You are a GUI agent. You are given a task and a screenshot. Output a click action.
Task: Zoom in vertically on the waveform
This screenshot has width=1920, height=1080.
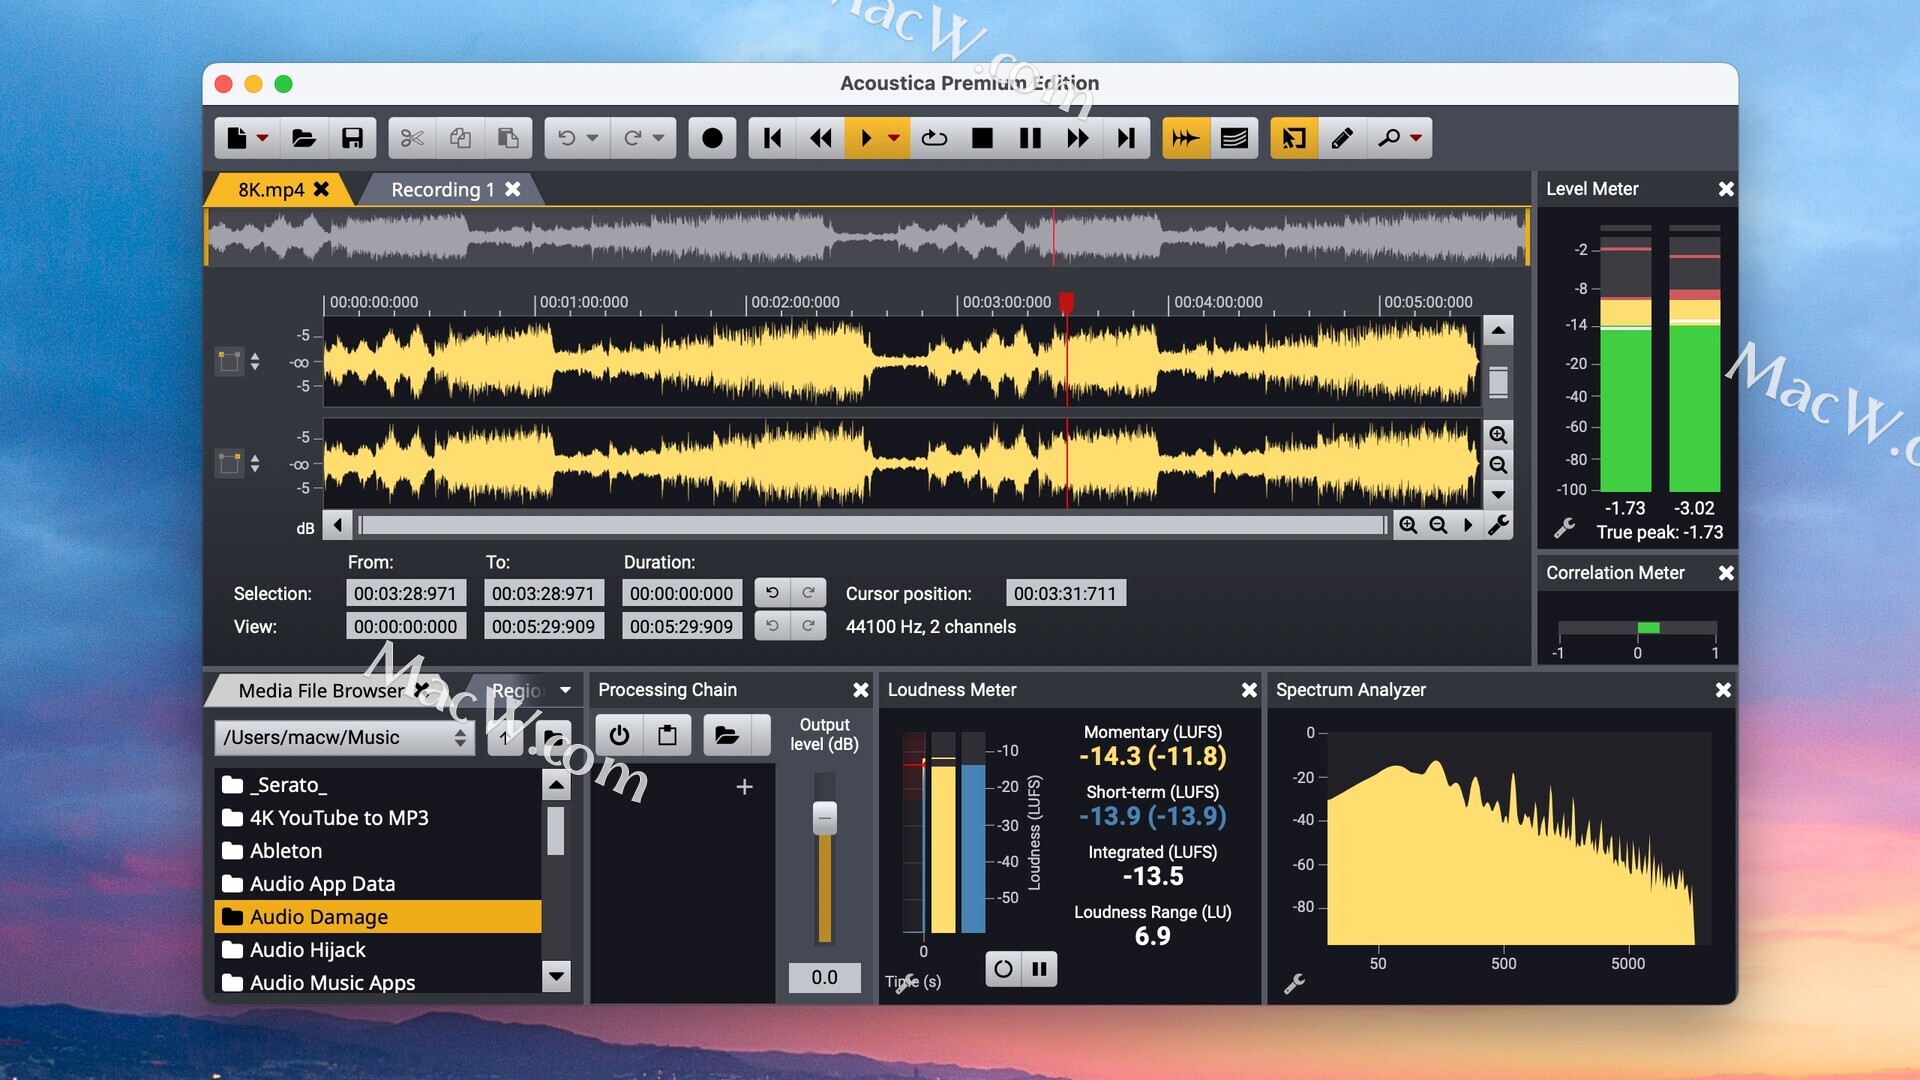[1498, 434]
